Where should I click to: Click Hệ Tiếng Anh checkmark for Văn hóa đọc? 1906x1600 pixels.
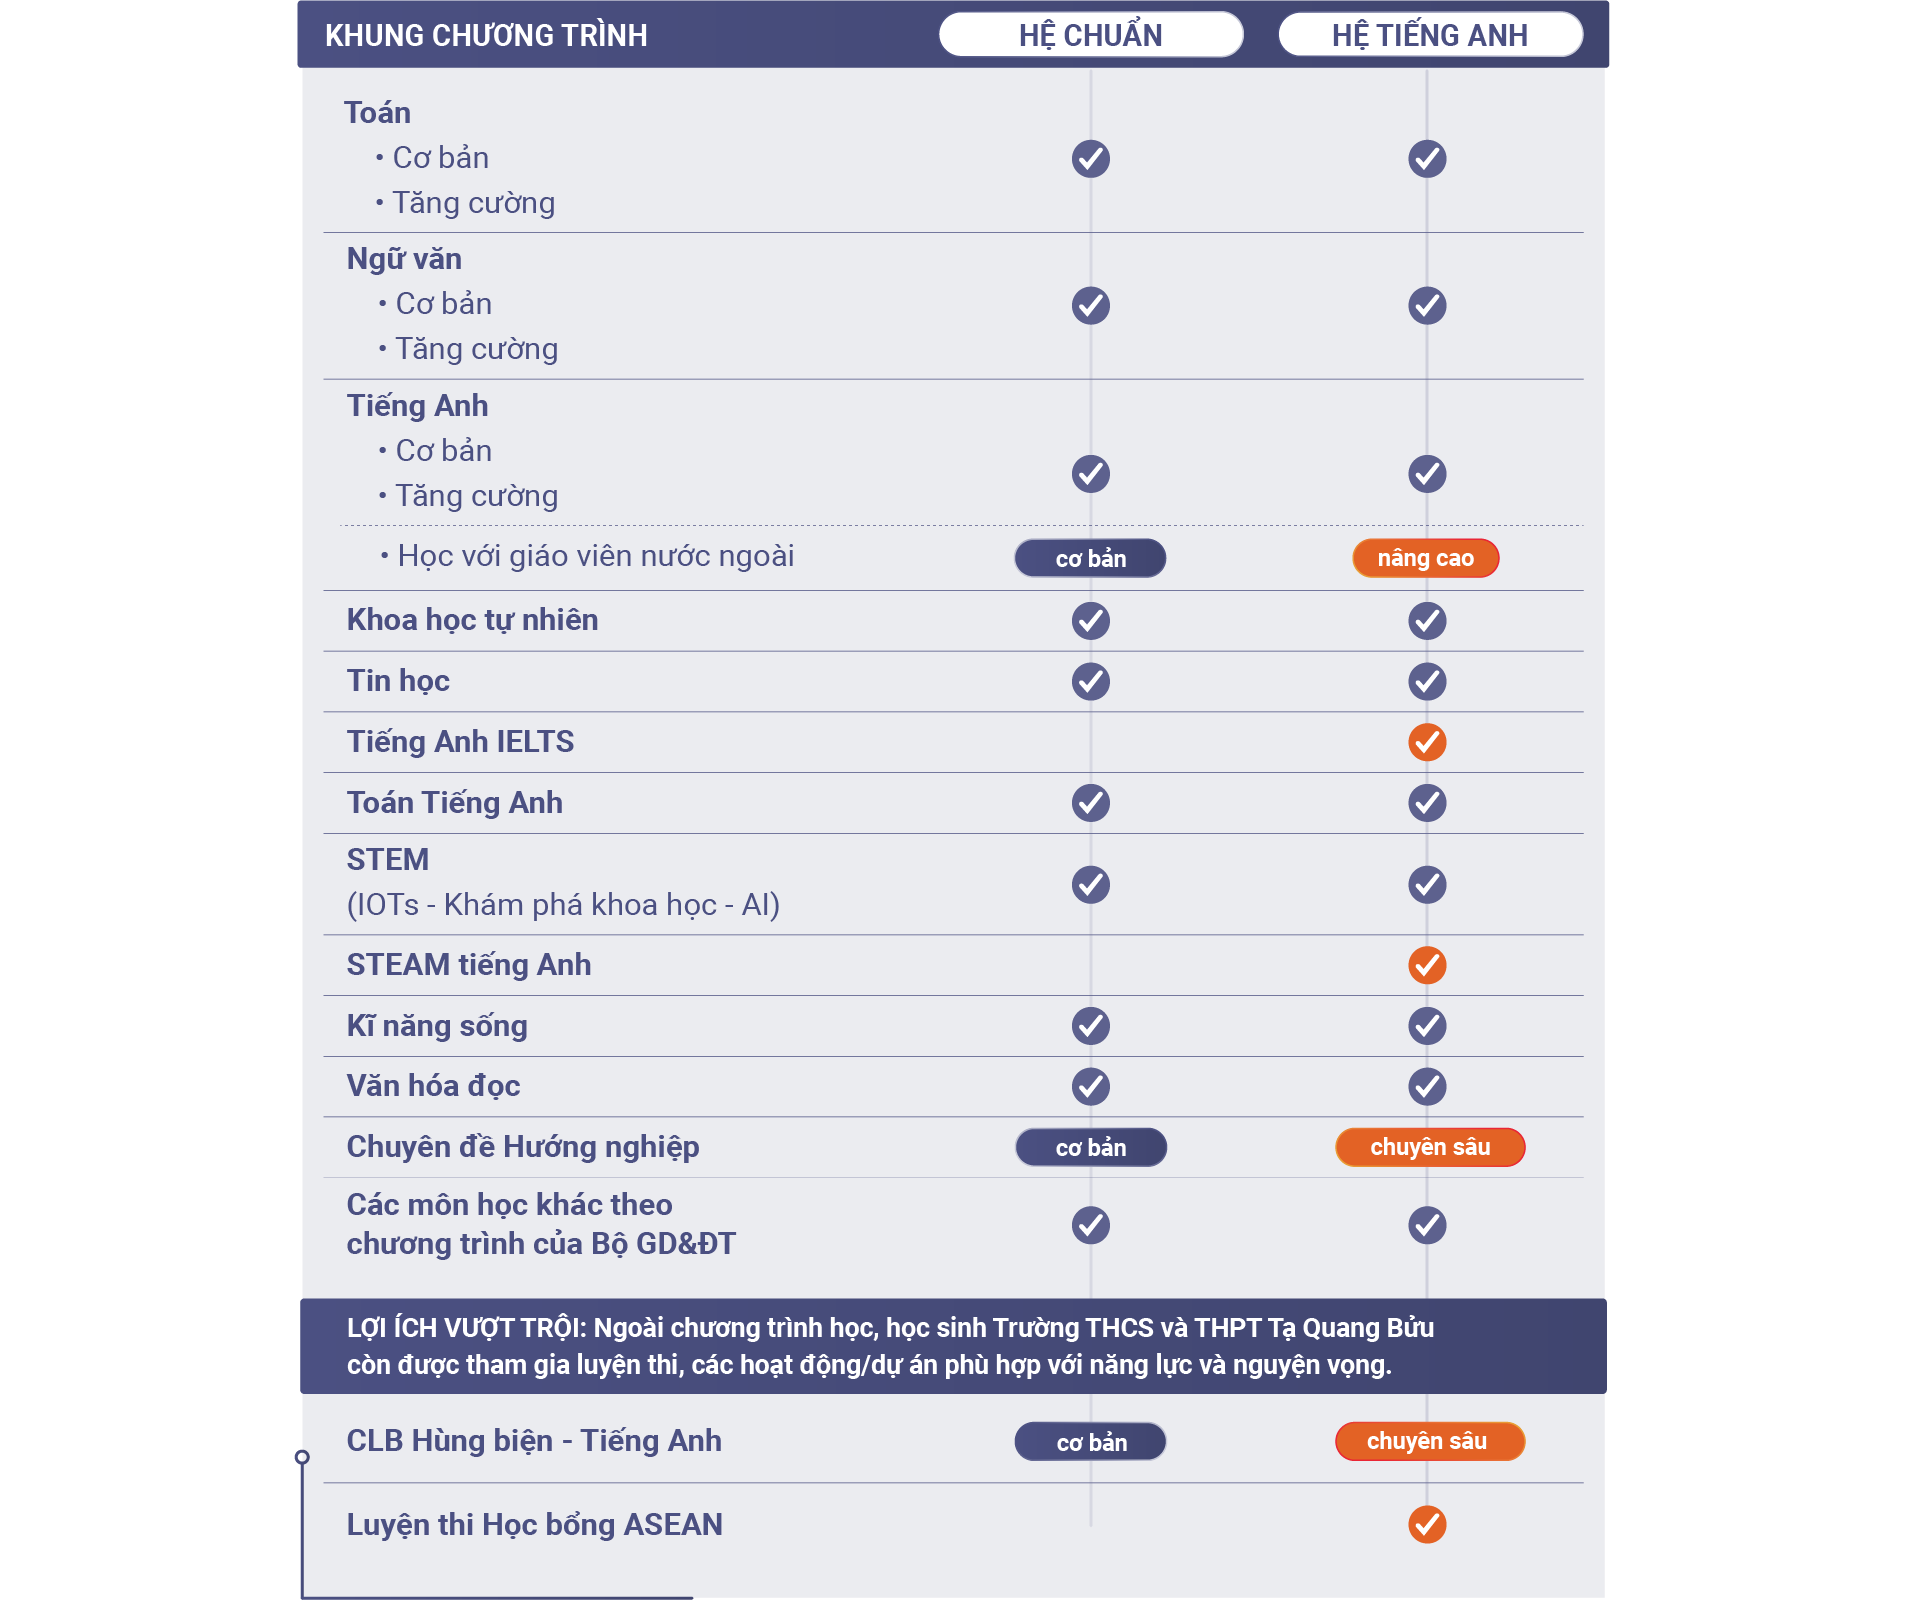[1427, 1086]
